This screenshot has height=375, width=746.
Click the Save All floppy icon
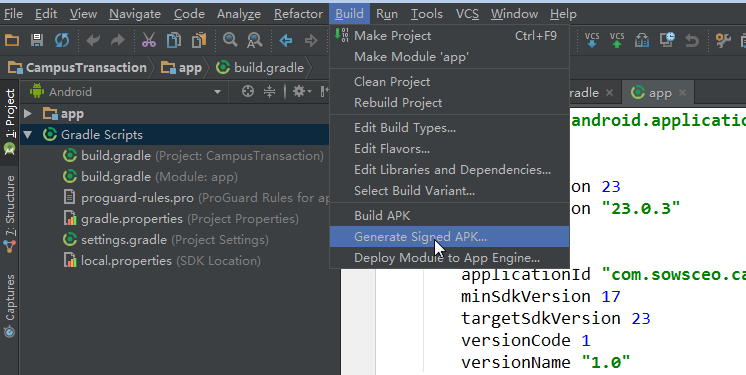37,40
